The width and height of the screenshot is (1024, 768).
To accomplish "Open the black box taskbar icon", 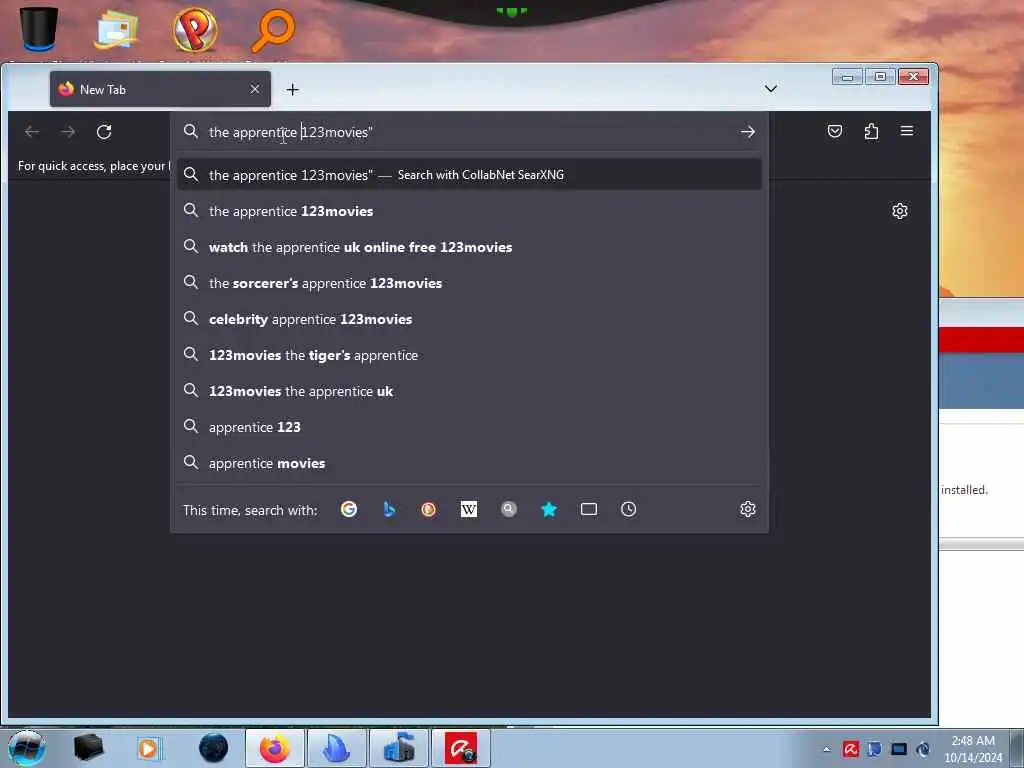I will click(x=88, y=748).
